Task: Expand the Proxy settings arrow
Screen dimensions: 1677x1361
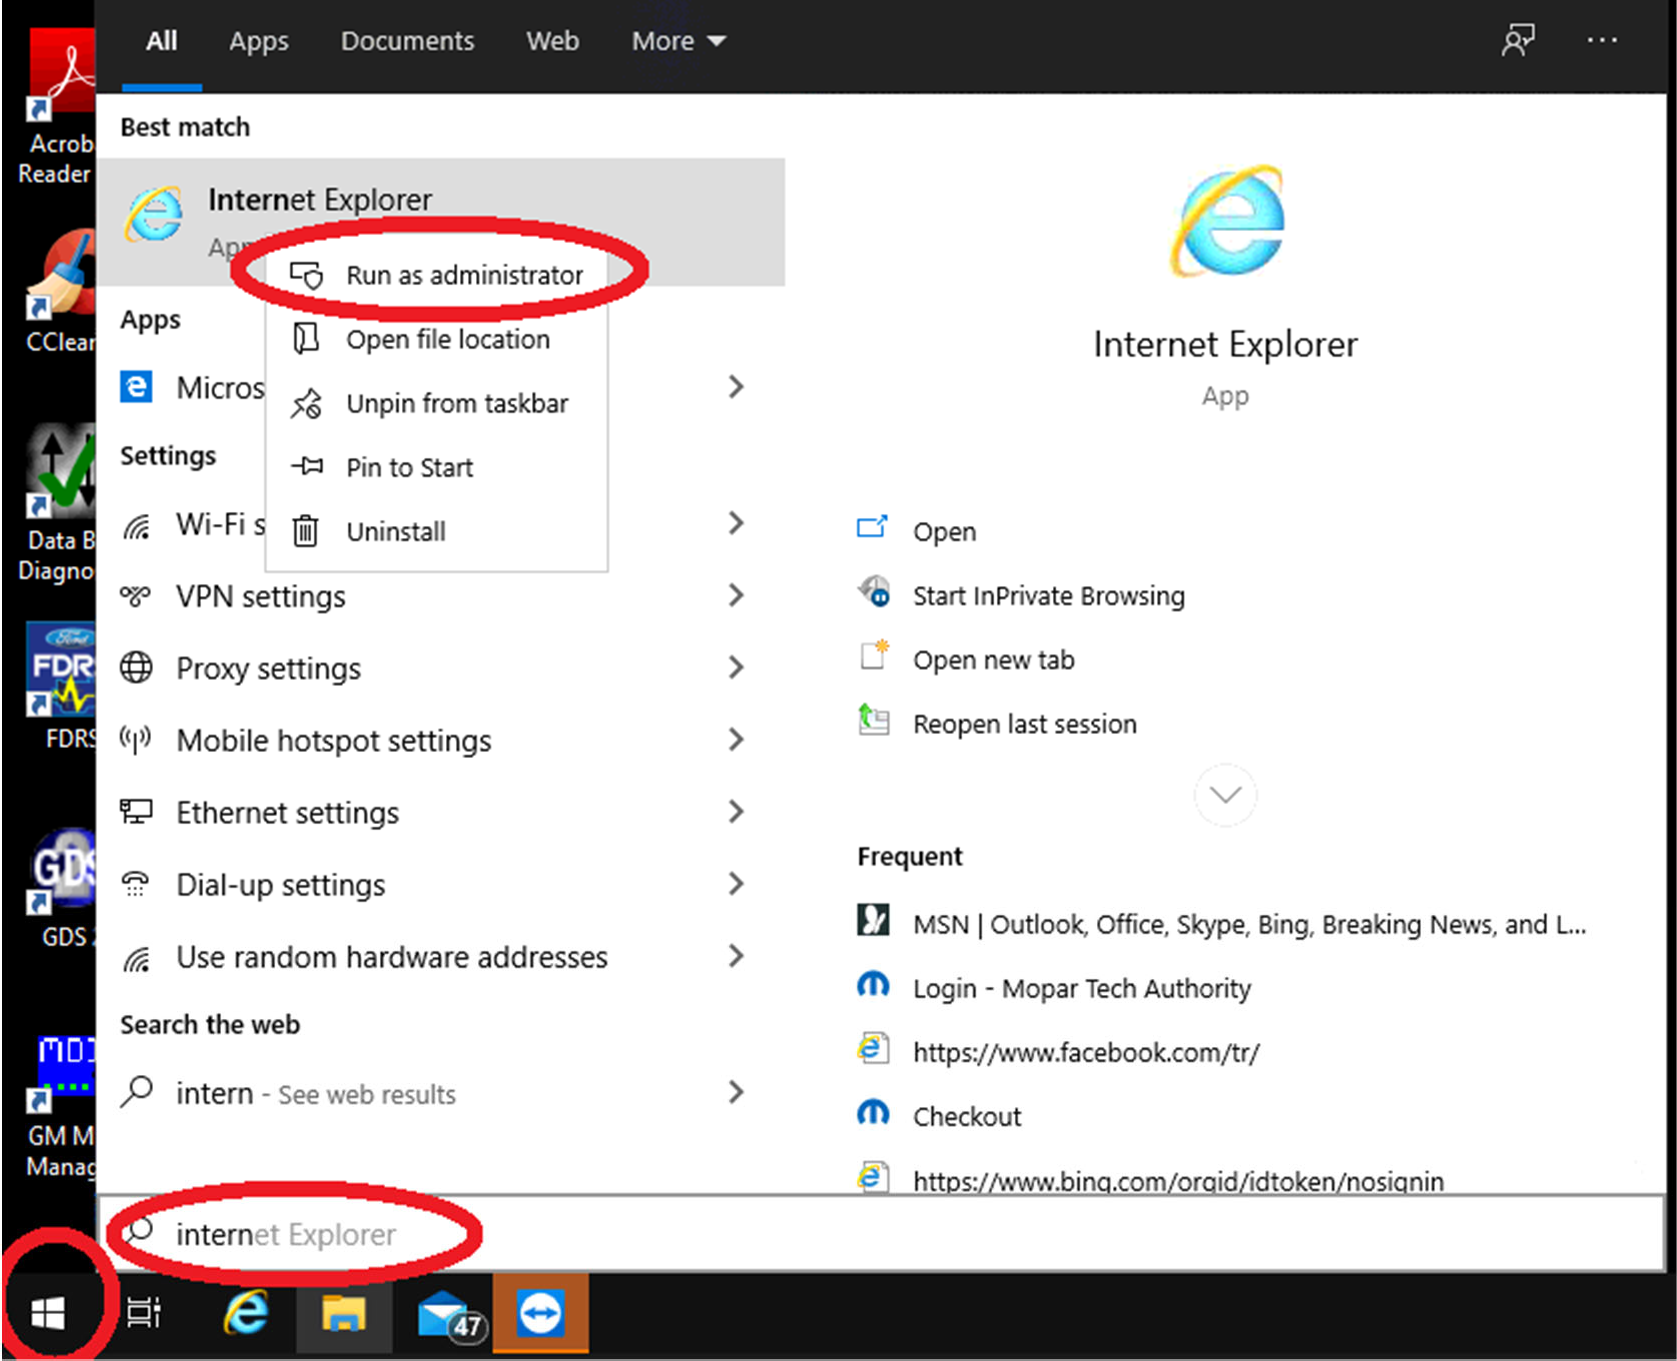Action: (736, 667)
